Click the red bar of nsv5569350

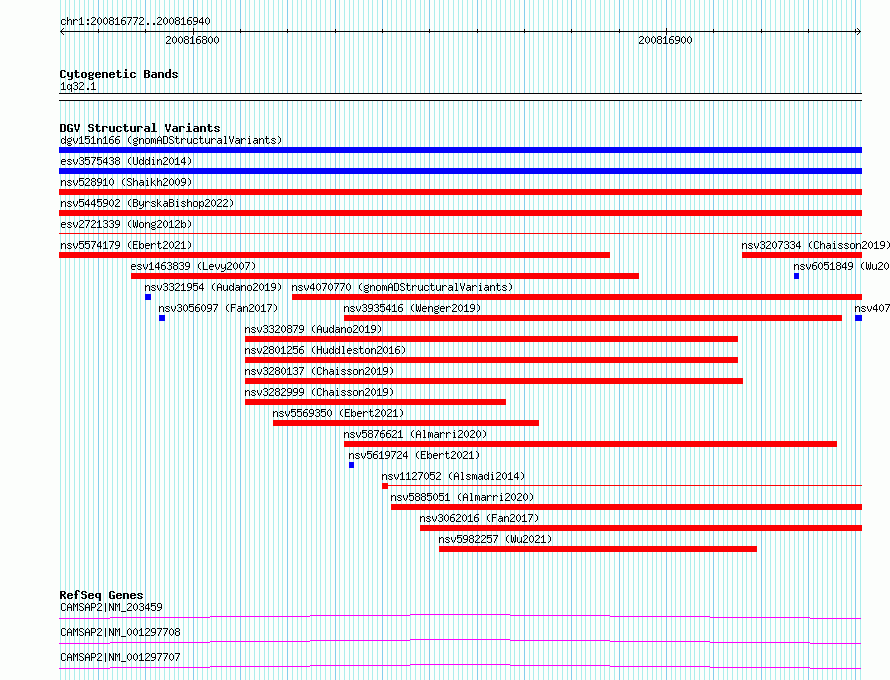point(406,423)
